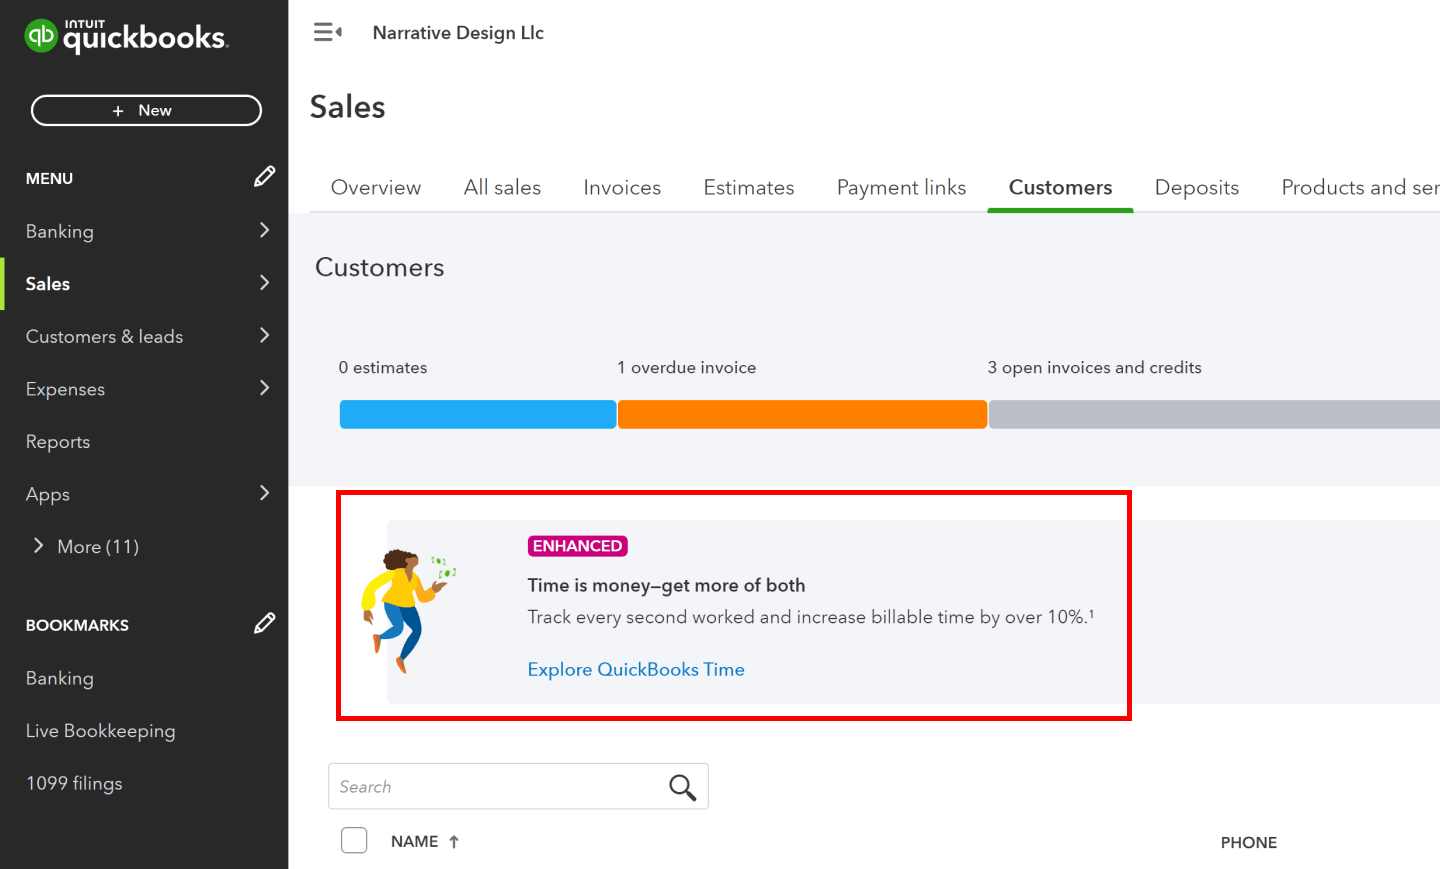1440x869 pixels.
Task: Click the '1 overdue invoice' label
Action: pyautogui.click(x=687, y=368)
